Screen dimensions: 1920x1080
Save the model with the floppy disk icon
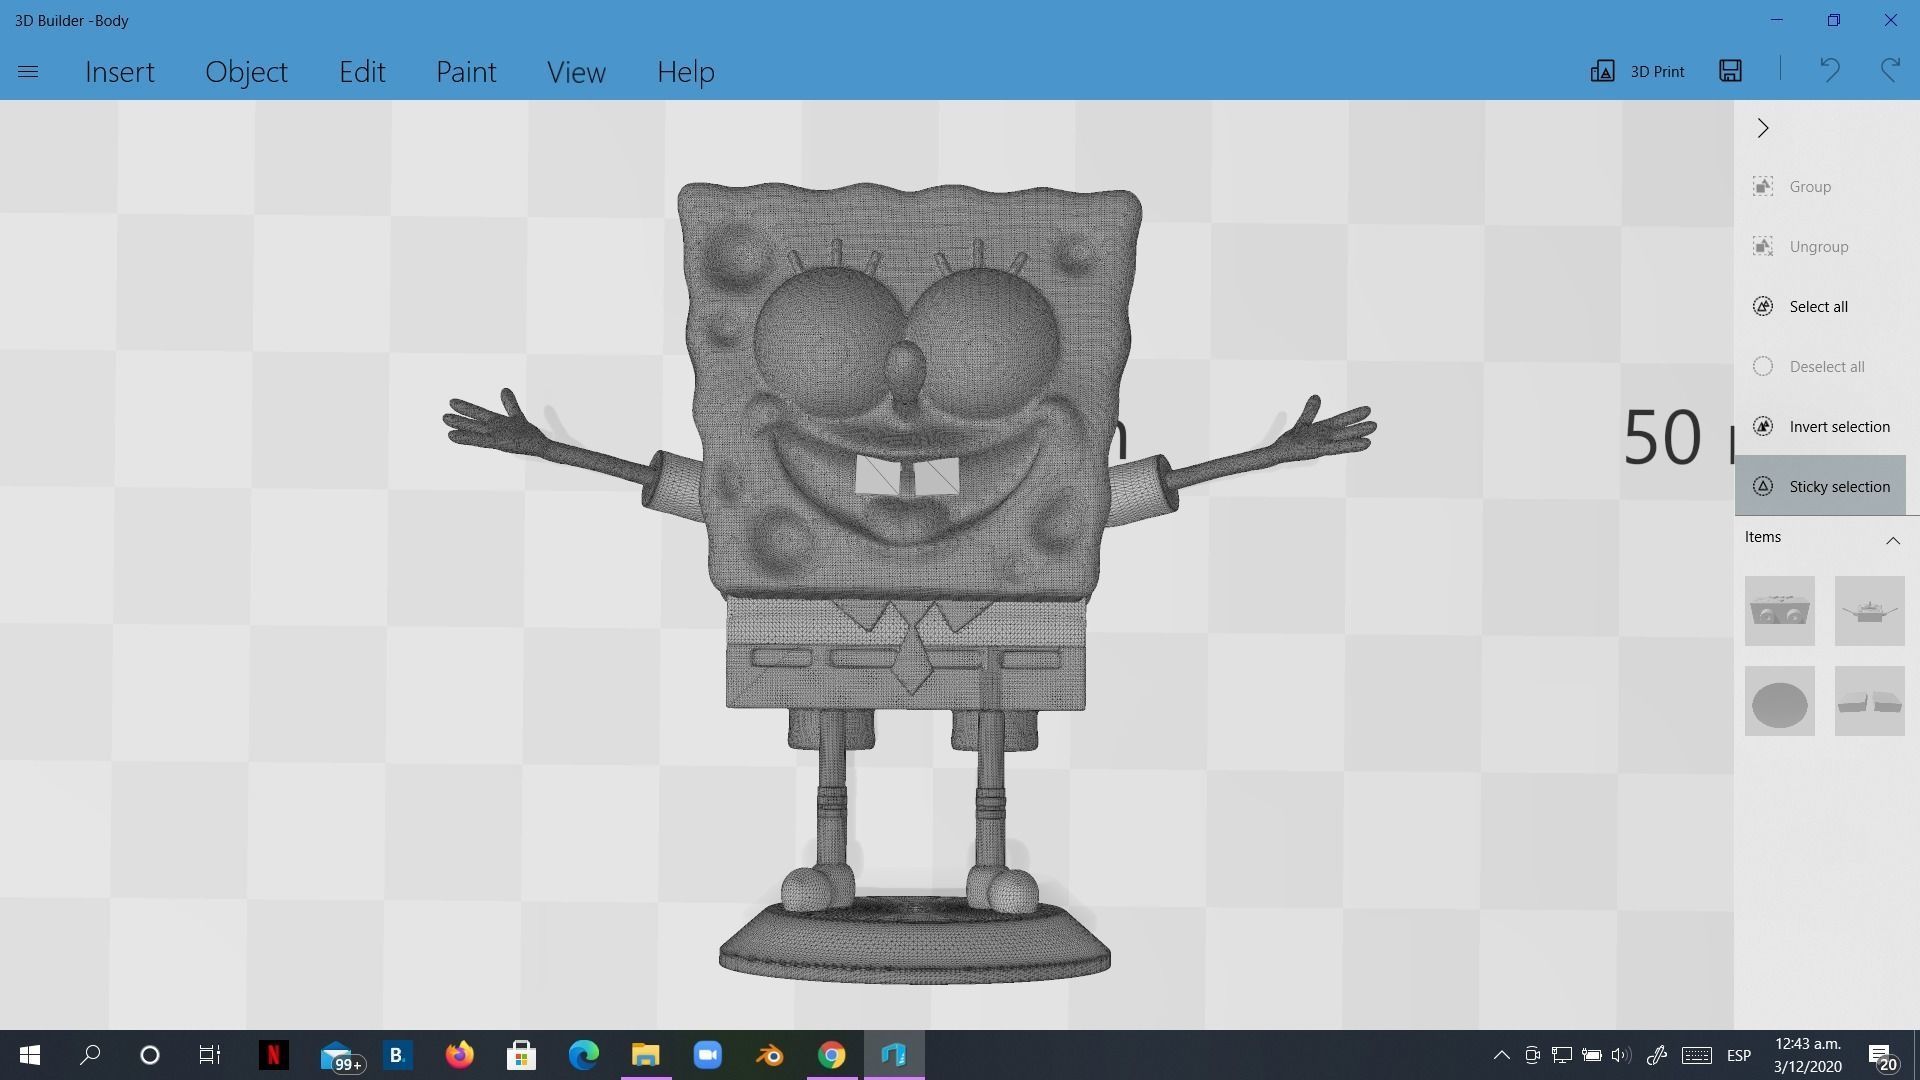coord(1731,70)
